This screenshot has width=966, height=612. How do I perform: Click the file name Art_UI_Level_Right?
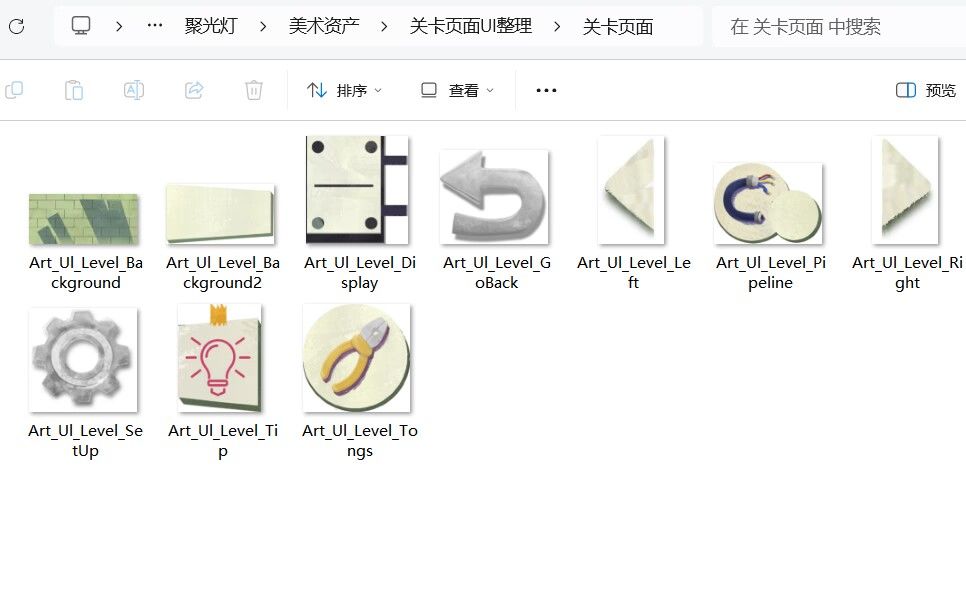tap(907, 272)
